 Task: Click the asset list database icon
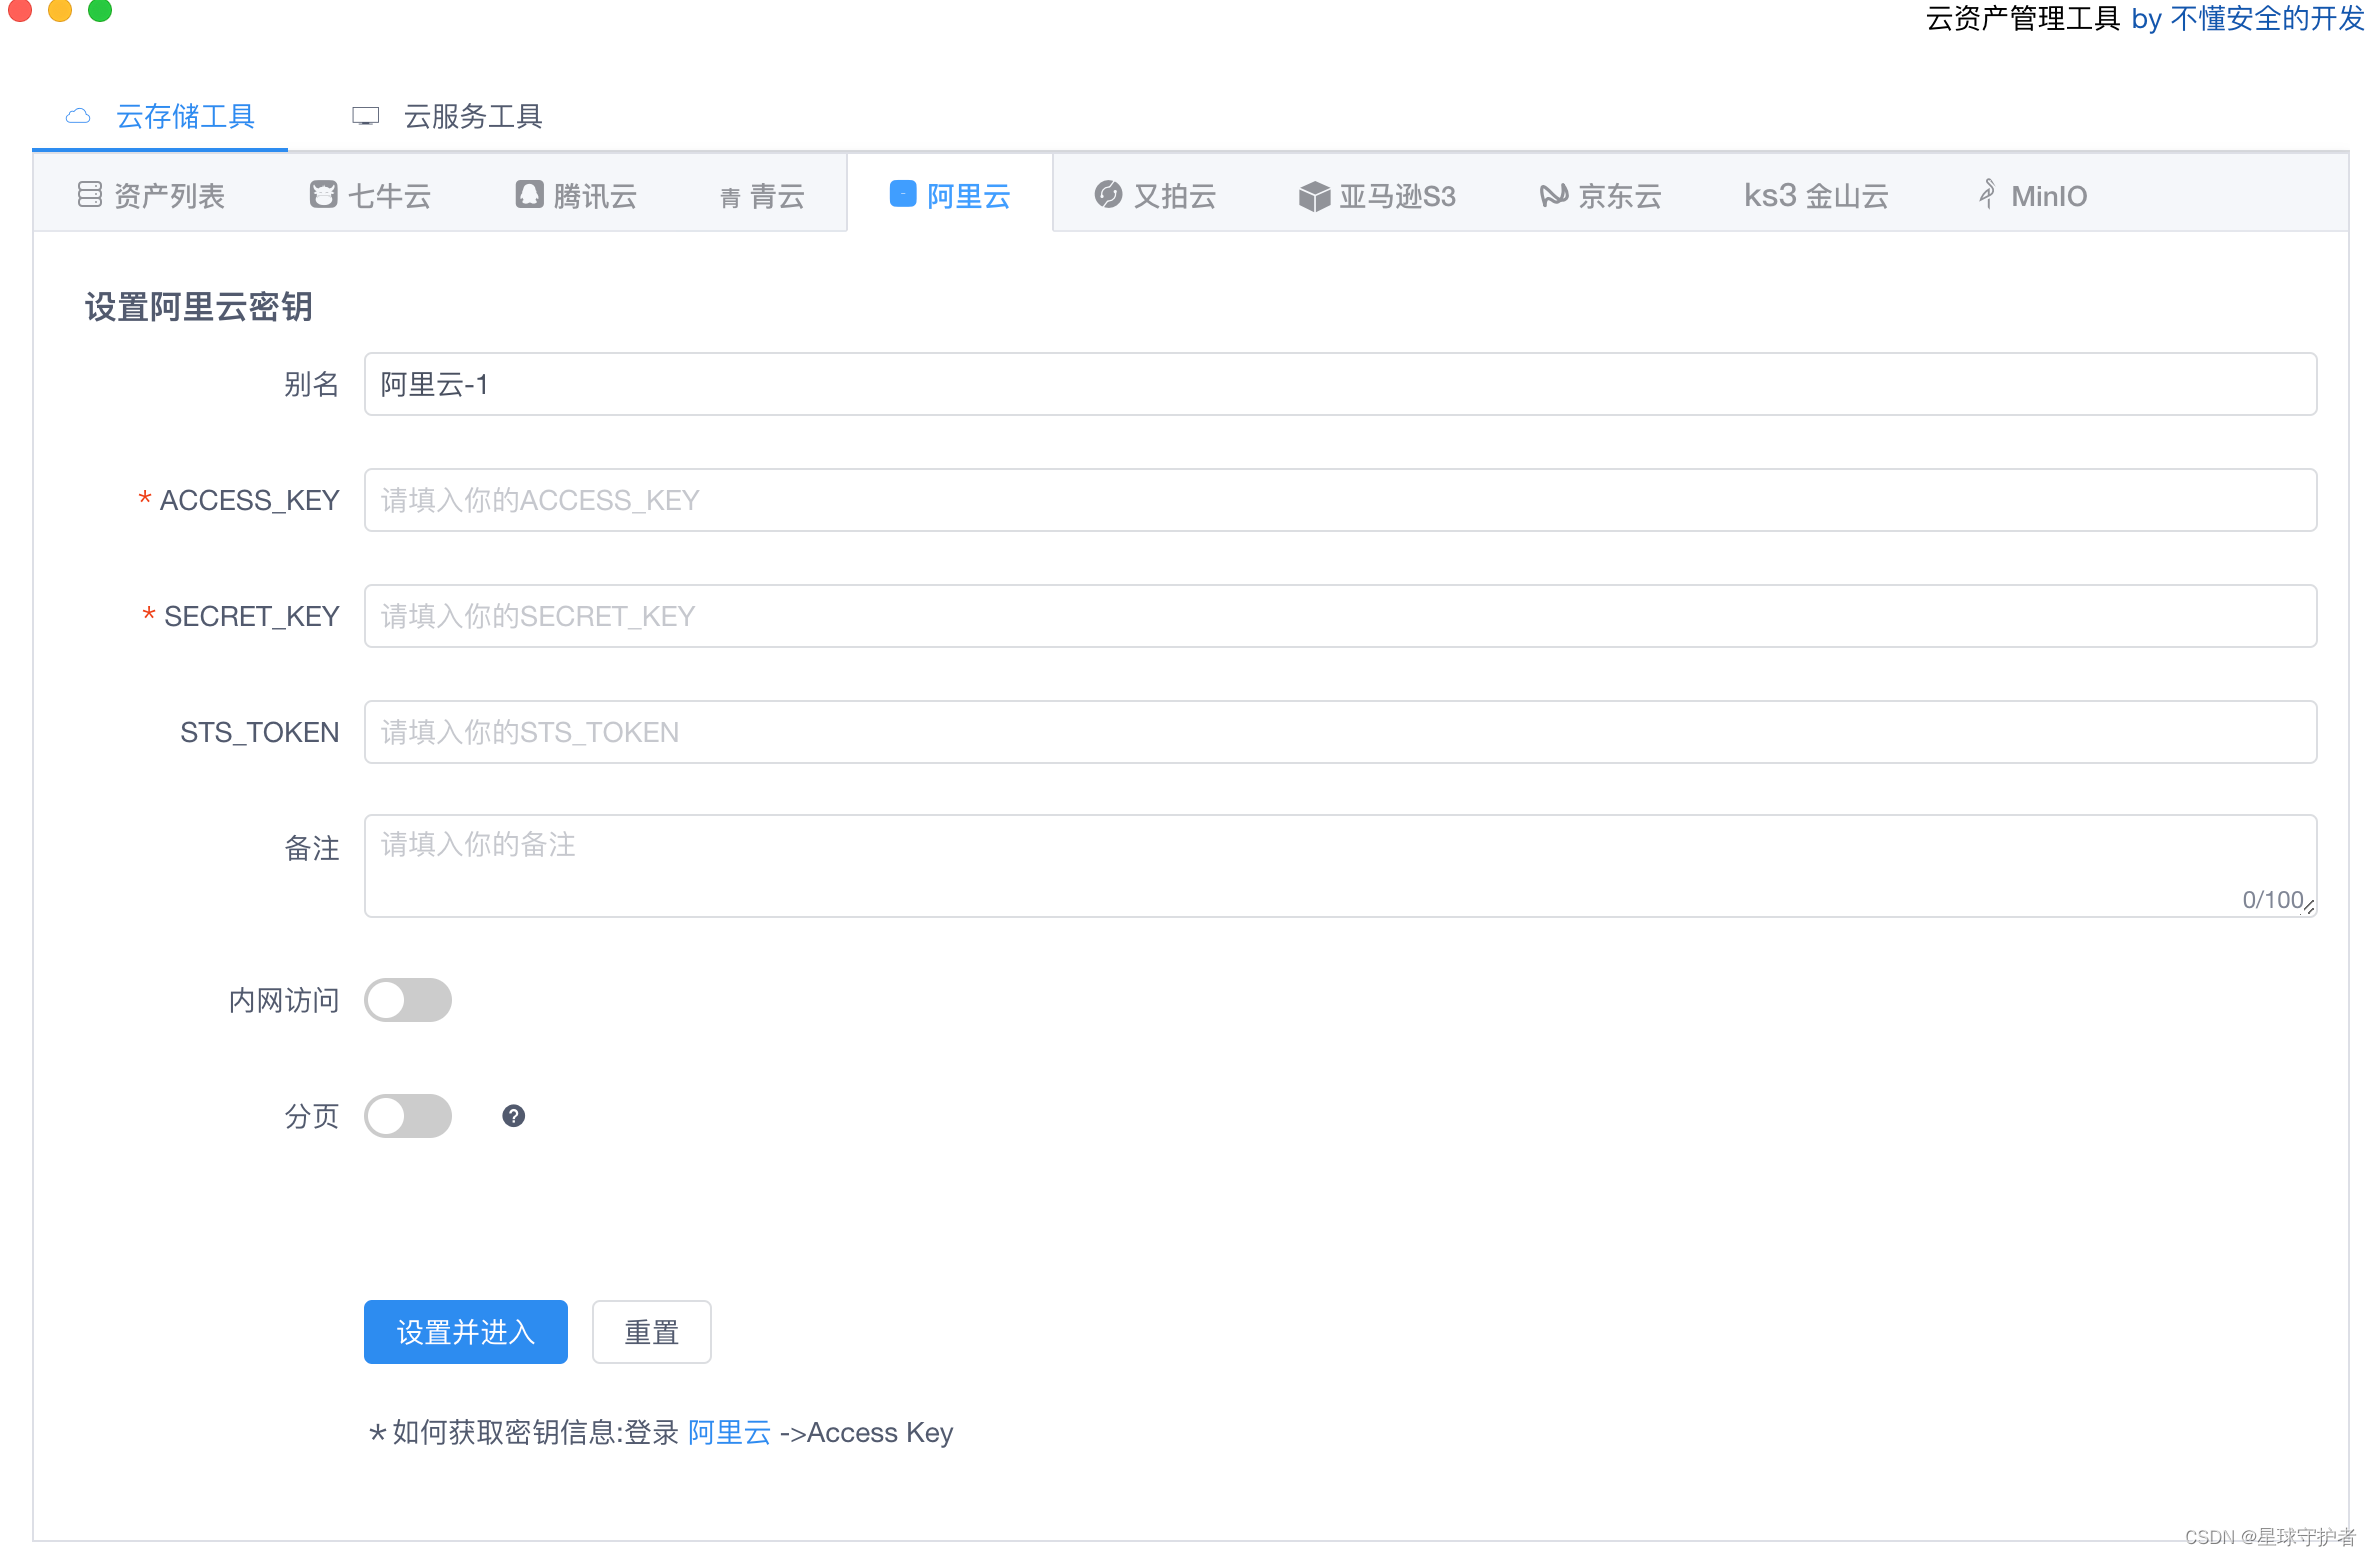pyautogui.click(x=89, y=195)
